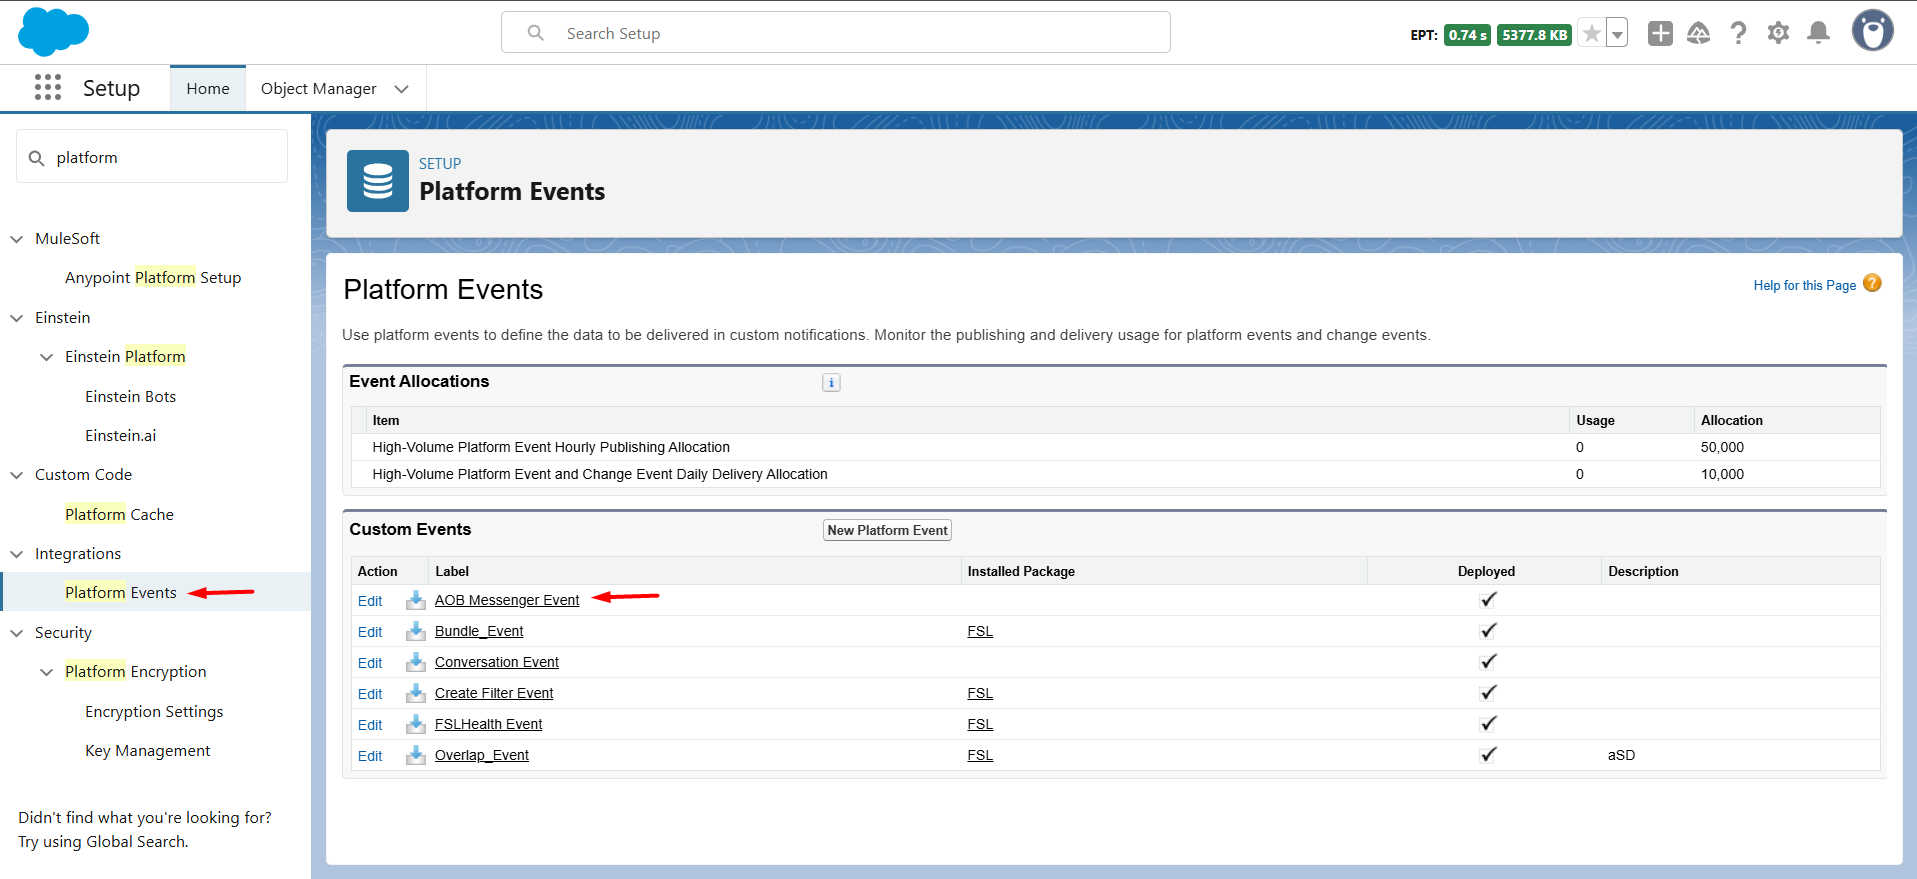Click the favorites star icon
Viewport: 1917px width, 879px height.
(1592, 34)
